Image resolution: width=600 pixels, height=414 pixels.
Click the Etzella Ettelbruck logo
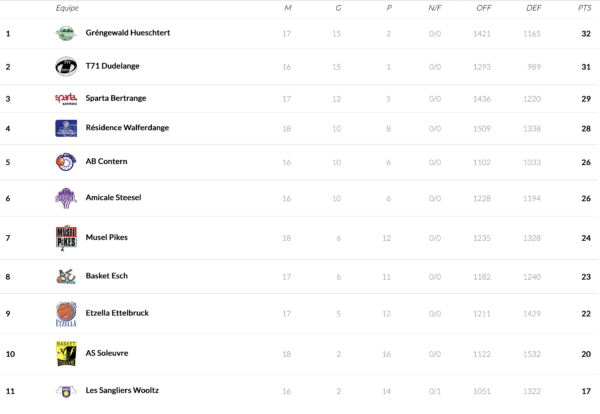tap(66, 313)
